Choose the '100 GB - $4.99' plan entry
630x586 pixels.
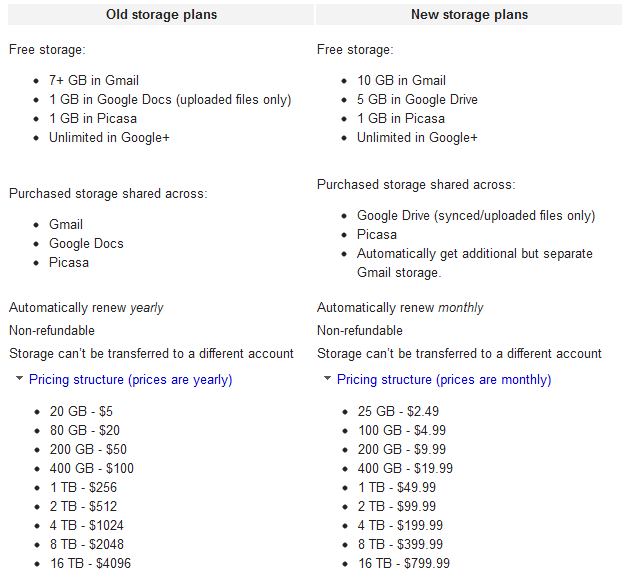point(404,430)
